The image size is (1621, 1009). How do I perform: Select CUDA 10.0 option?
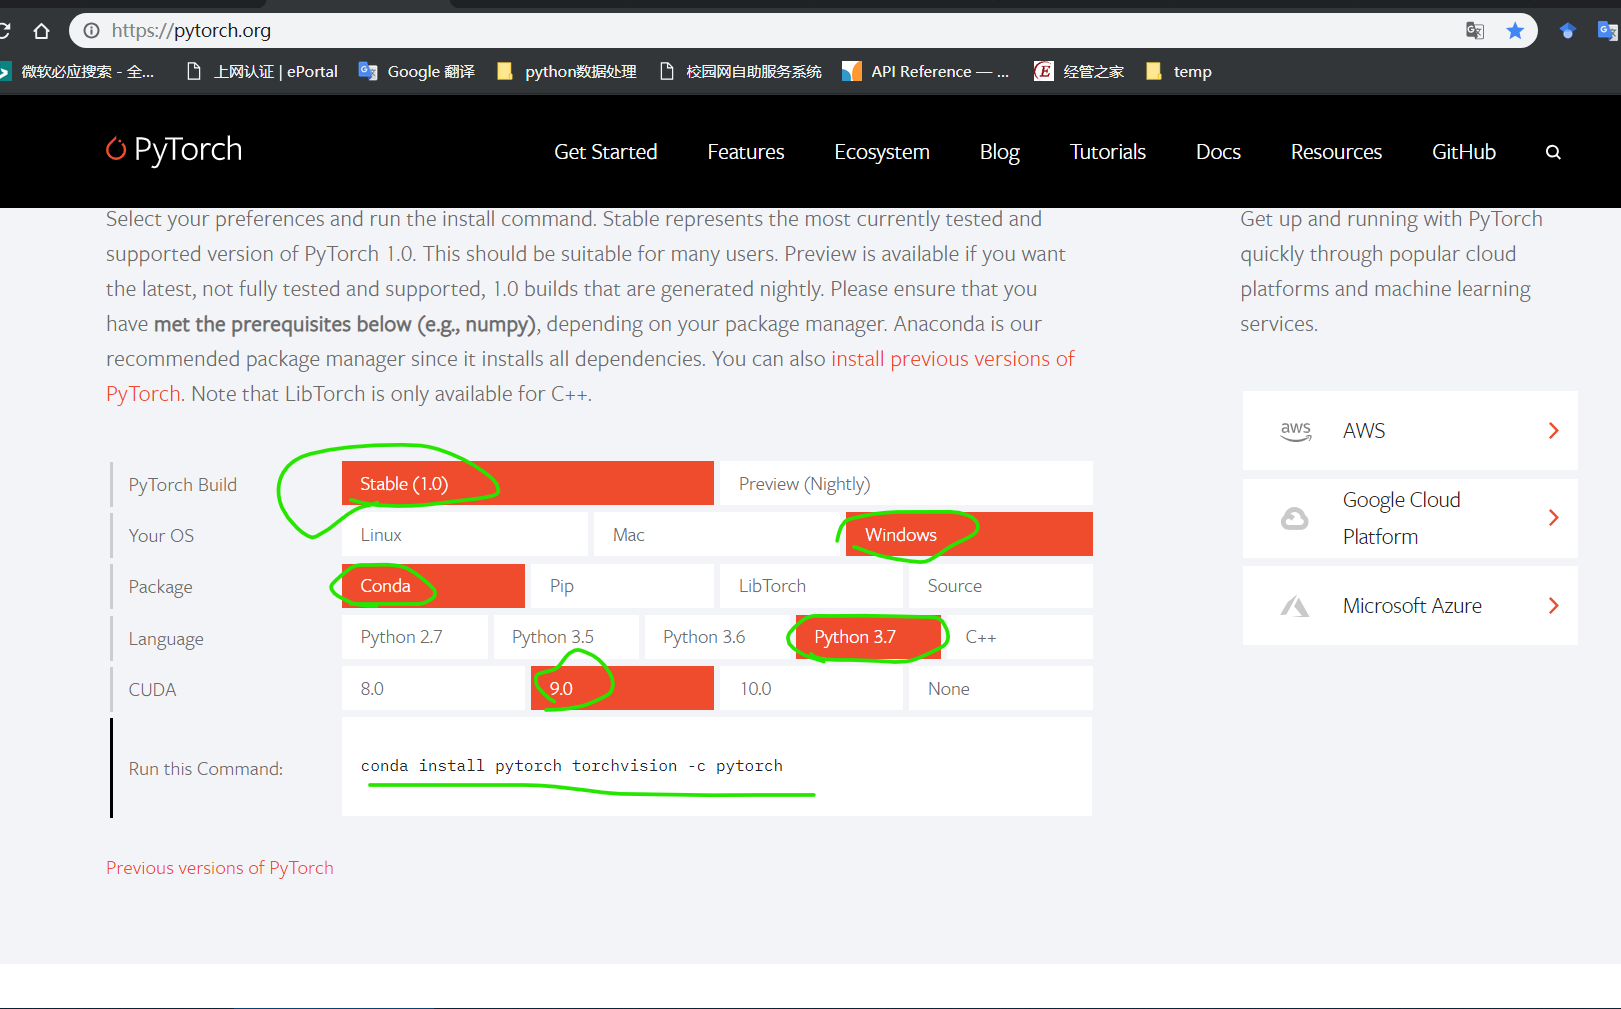(811, 688)
